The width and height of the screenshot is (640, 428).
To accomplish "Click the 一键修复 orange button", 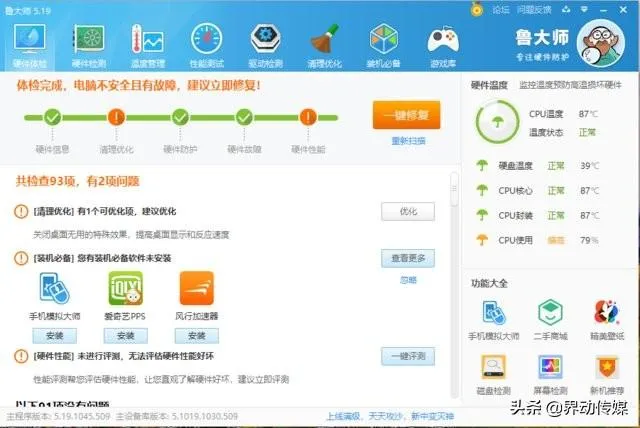I will point(406,115).
